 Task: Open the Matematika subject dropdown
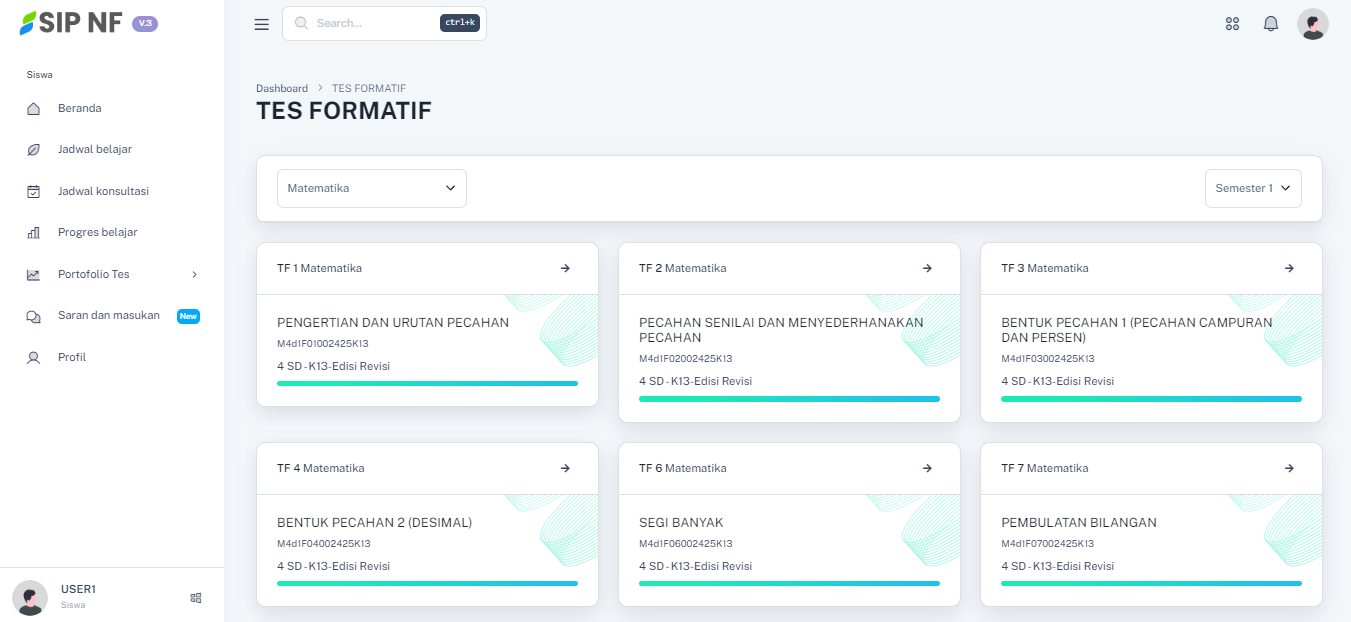point(371,188)
